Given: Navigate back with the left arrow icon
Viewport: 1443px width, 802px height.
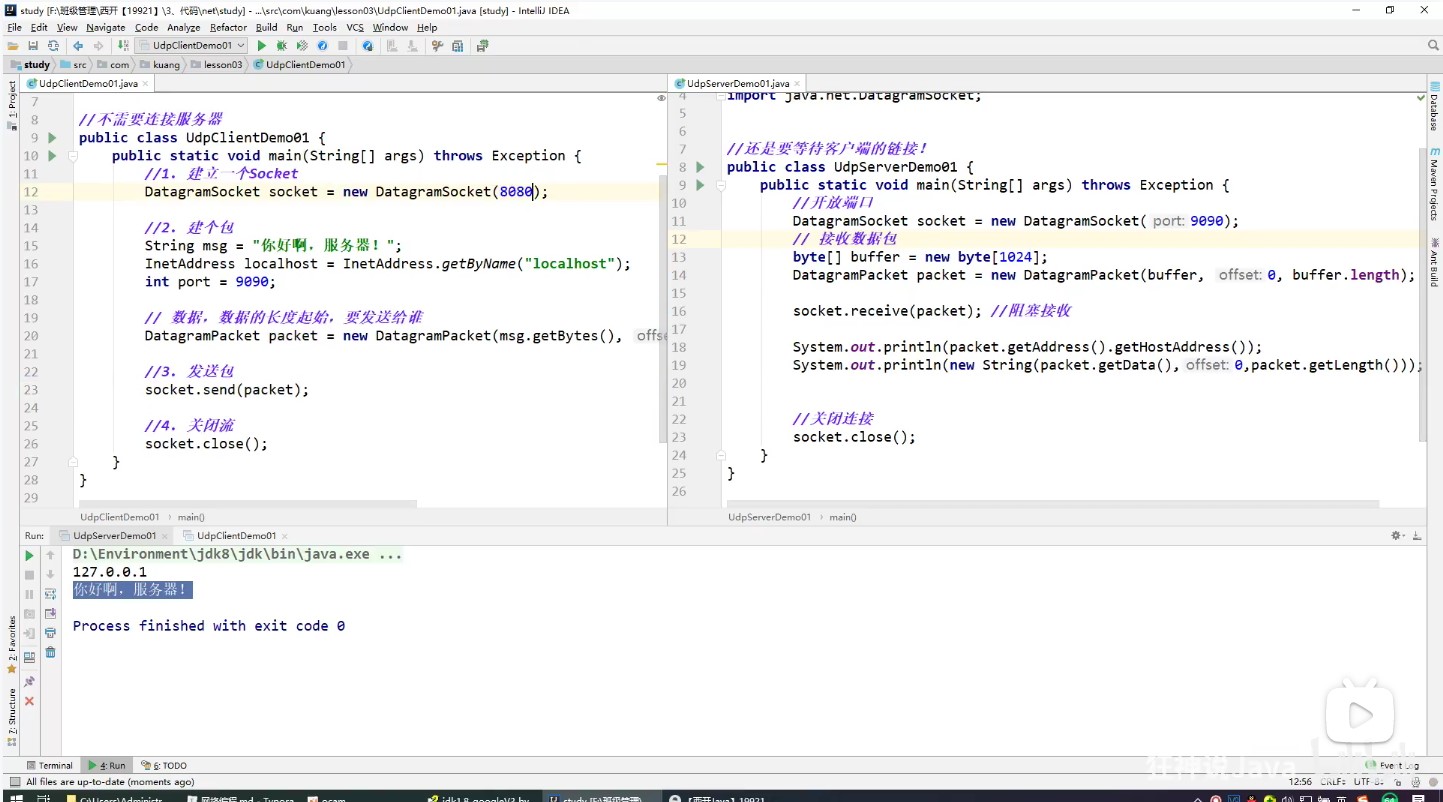Looking at the screenshot, I should click(78, 46).
